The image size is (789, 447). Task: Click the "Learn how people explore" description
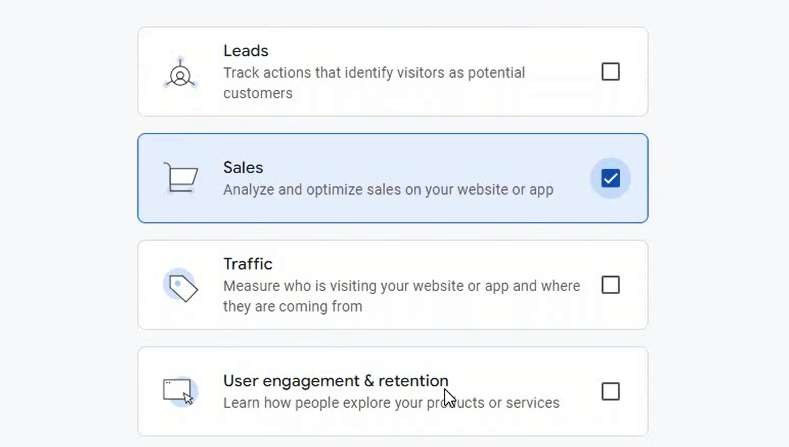pyautogui.click(x=391, y=403)
